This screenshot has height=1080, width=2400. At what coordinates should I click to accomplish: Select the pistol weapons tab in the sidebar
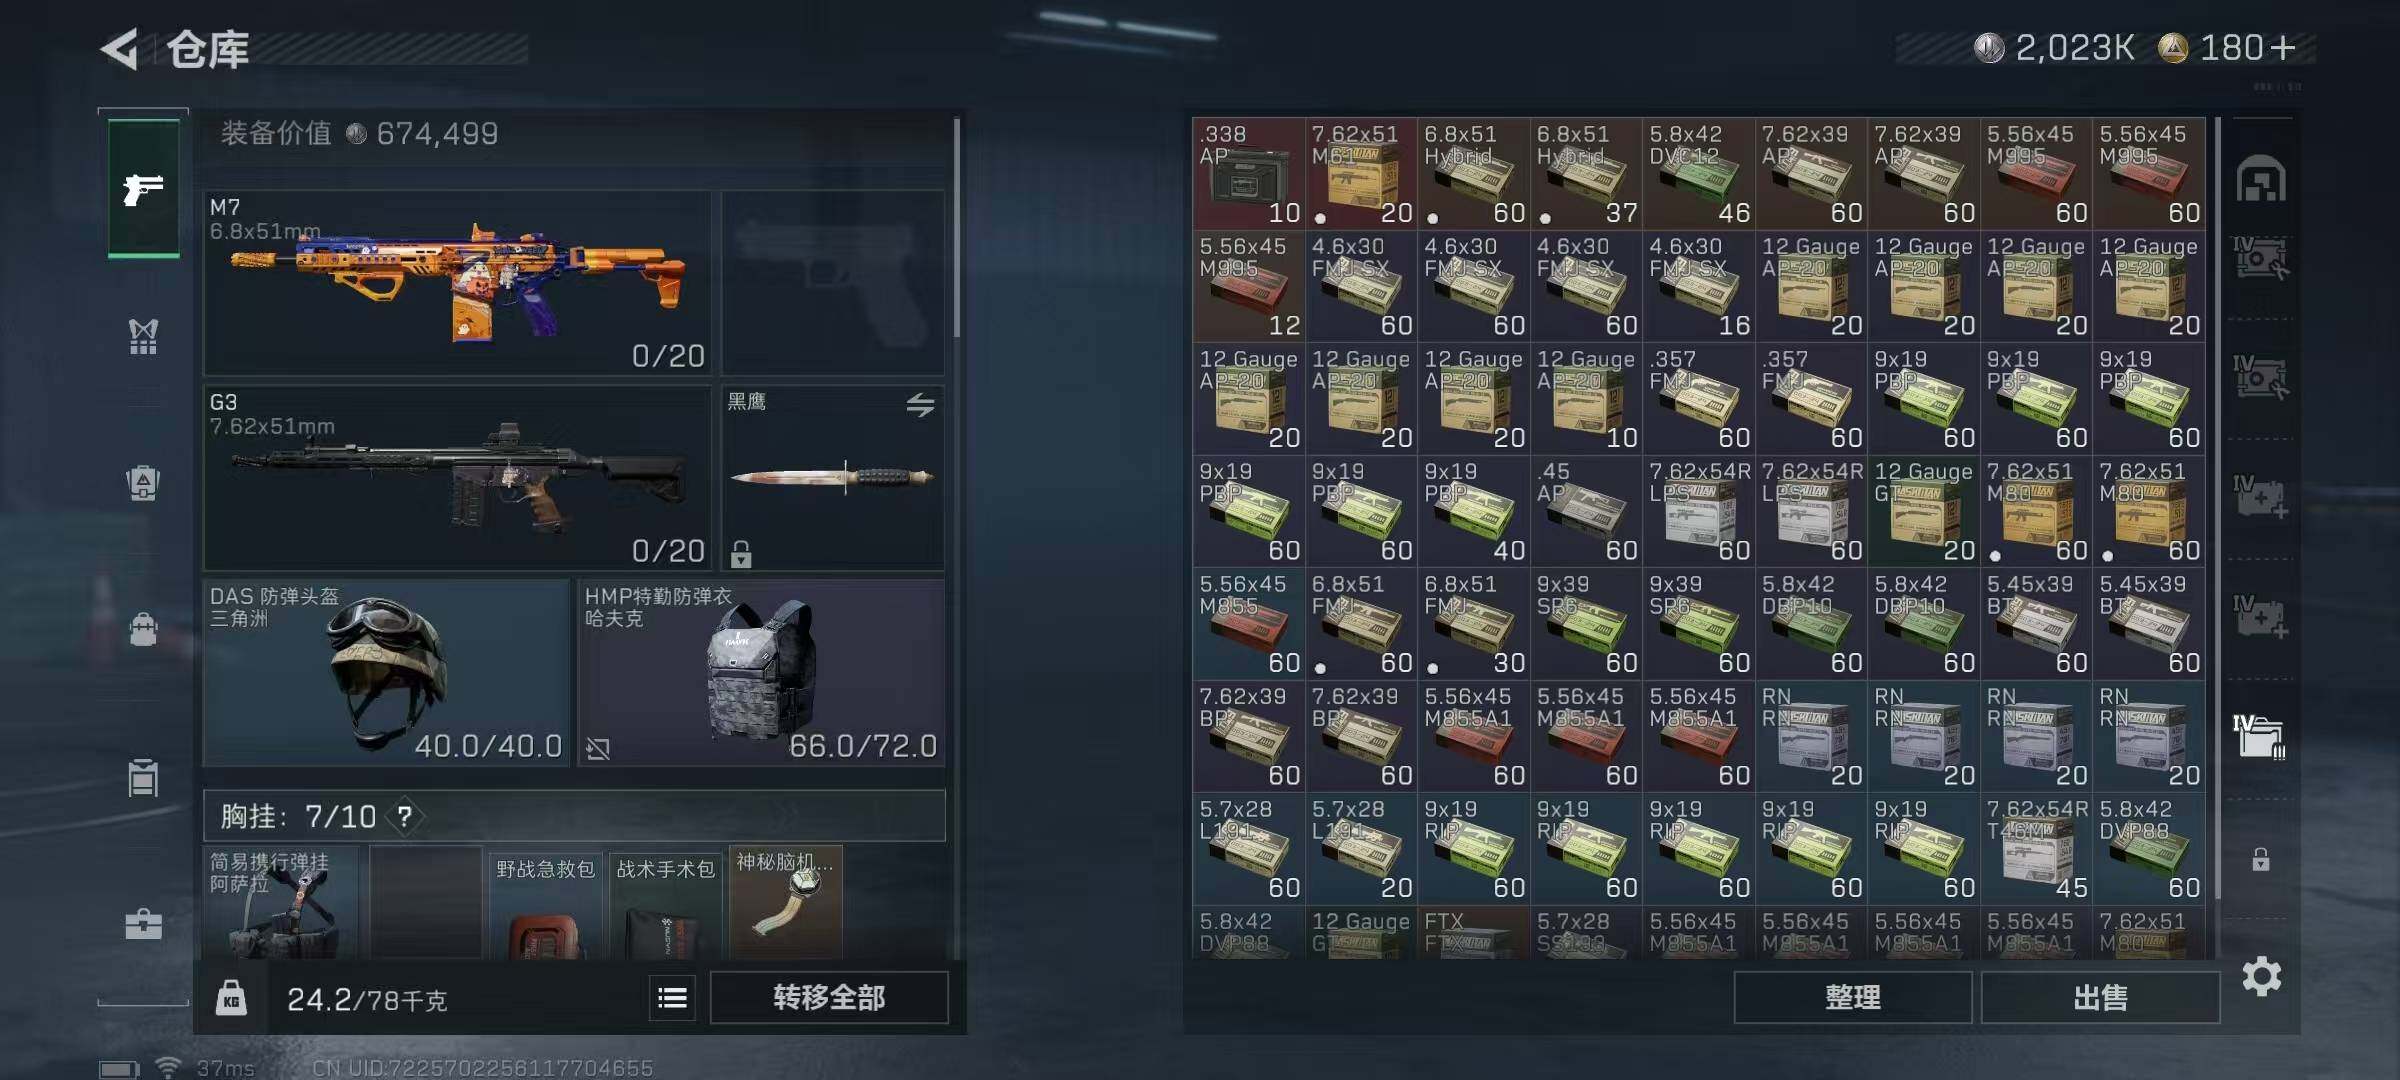(x=143, y=188)
